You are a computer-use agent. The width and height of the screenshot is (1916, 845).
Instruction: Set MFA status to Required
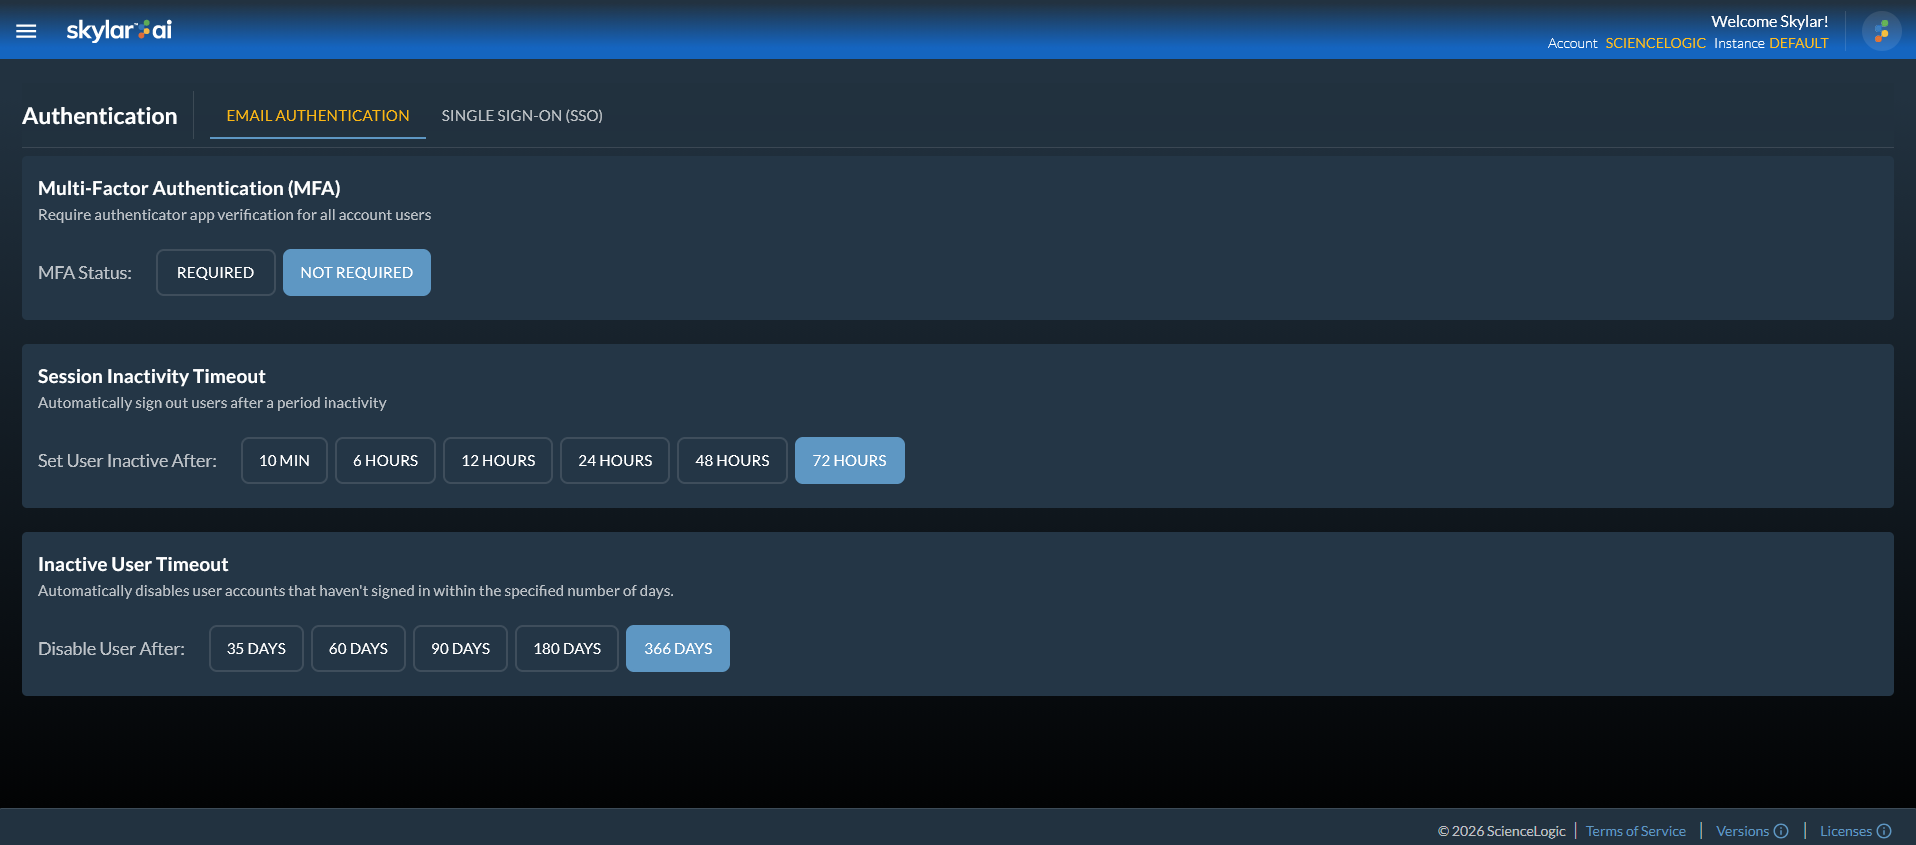(215, 273)
